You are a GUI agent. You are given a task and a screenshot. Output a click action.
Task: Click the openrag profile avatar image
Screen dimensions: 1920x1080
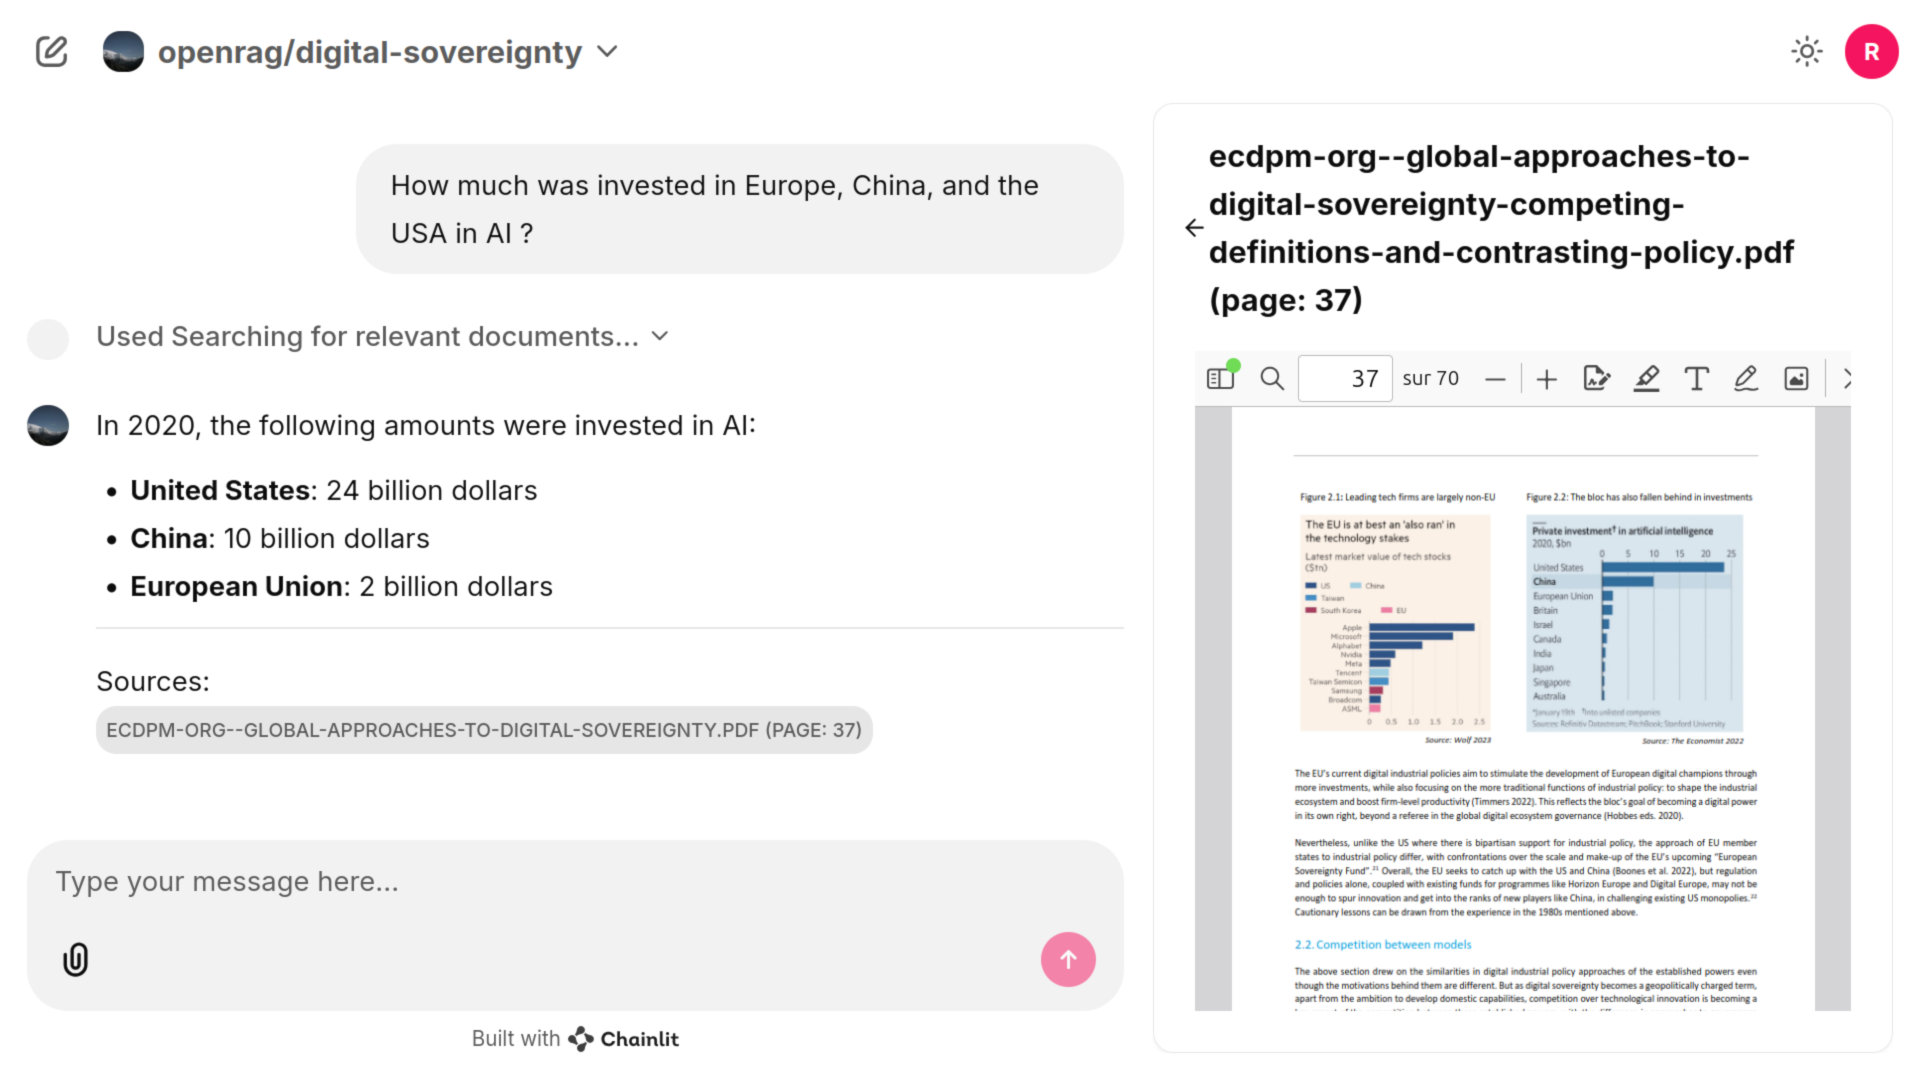pos(123,52)
